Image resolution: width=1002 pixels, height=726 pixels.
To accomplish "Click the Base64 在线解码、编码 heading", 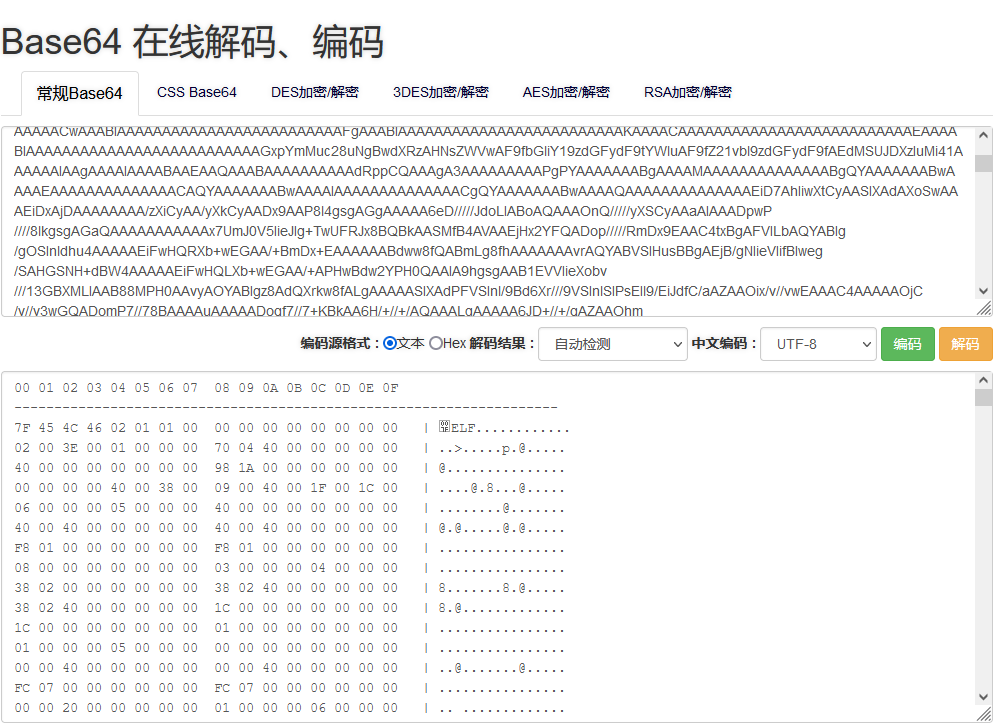I will pyautogui.click(x=192, y=42).
